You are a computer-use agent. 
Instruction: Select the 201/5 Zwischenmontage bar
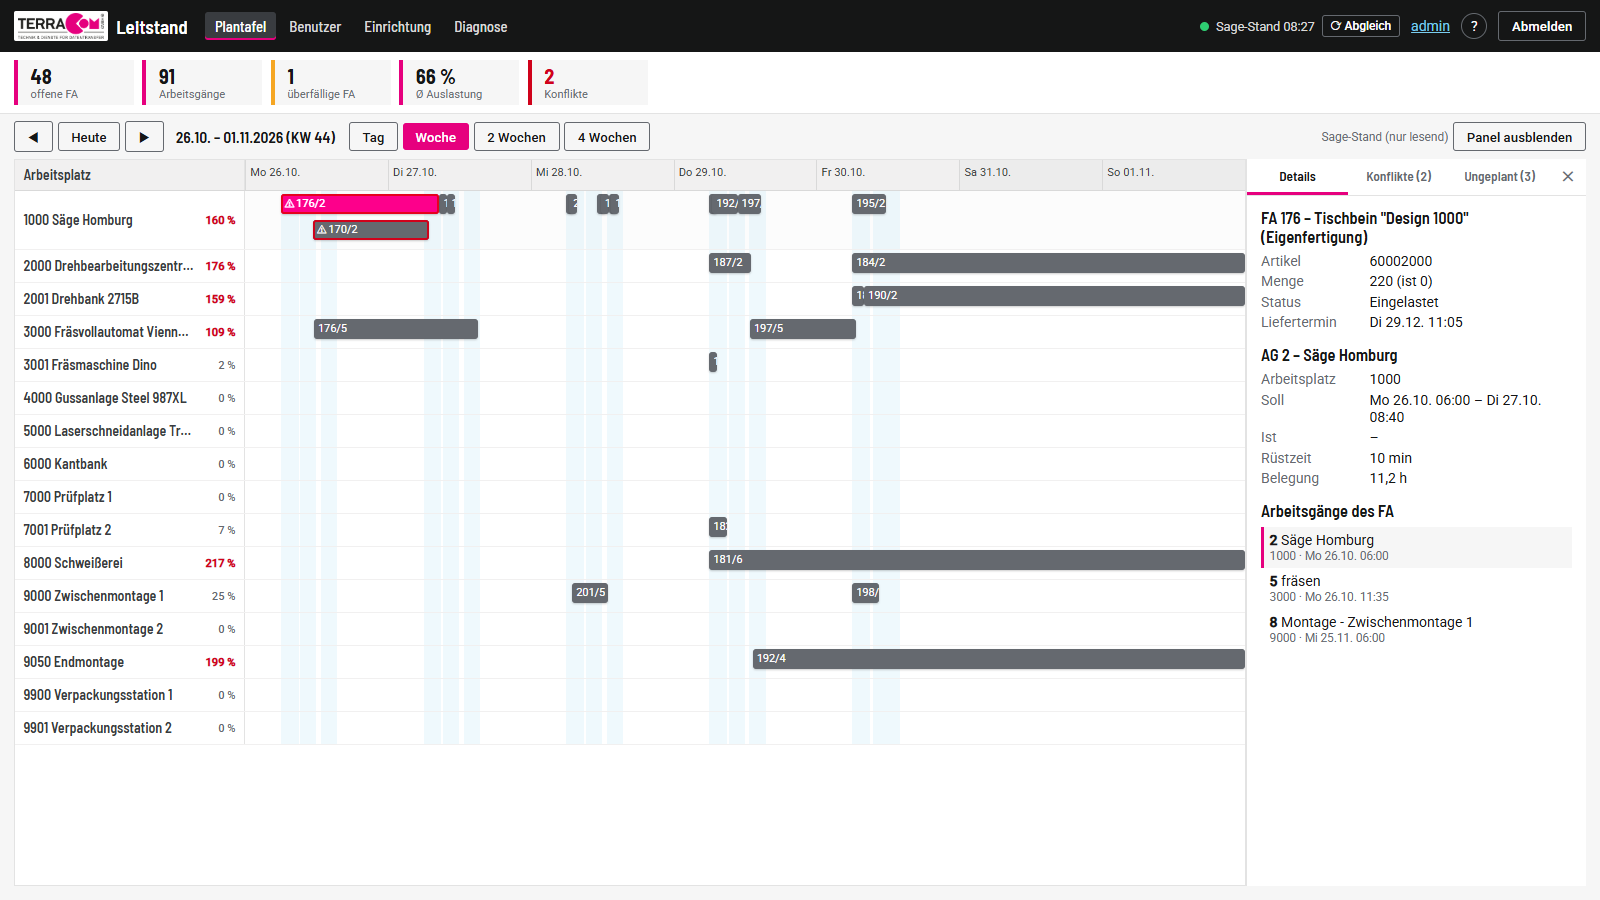point(590,593)
